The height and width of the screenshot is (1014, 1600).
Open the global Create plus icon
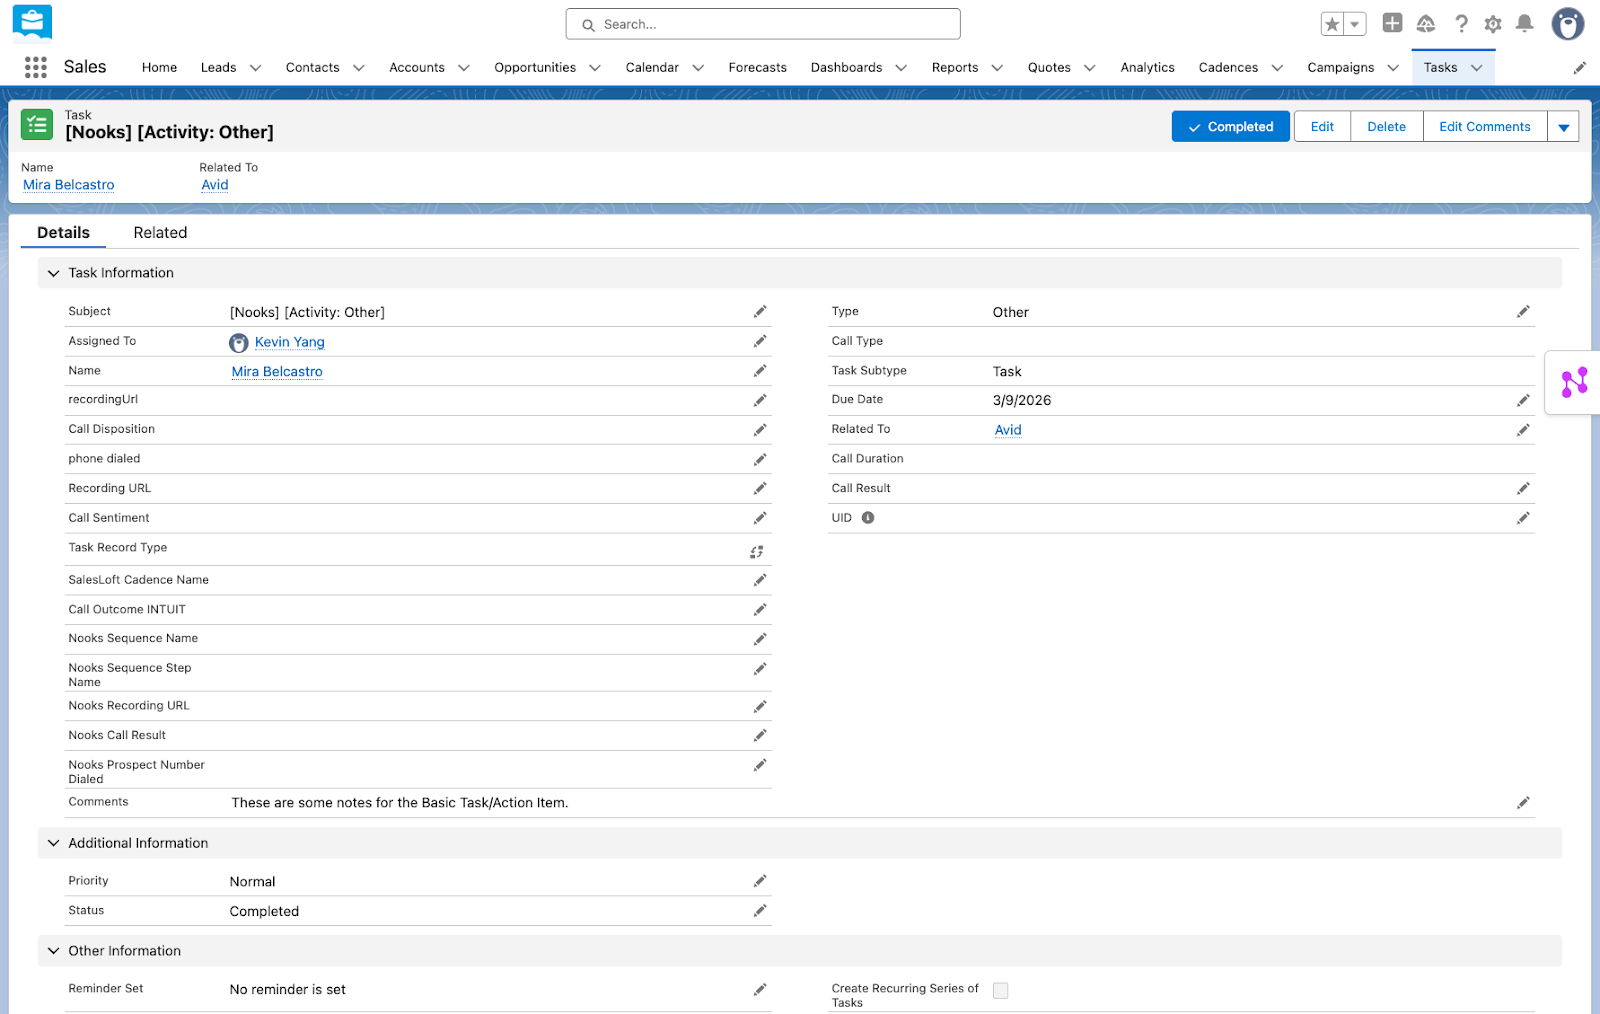[x=1392, y=23]
